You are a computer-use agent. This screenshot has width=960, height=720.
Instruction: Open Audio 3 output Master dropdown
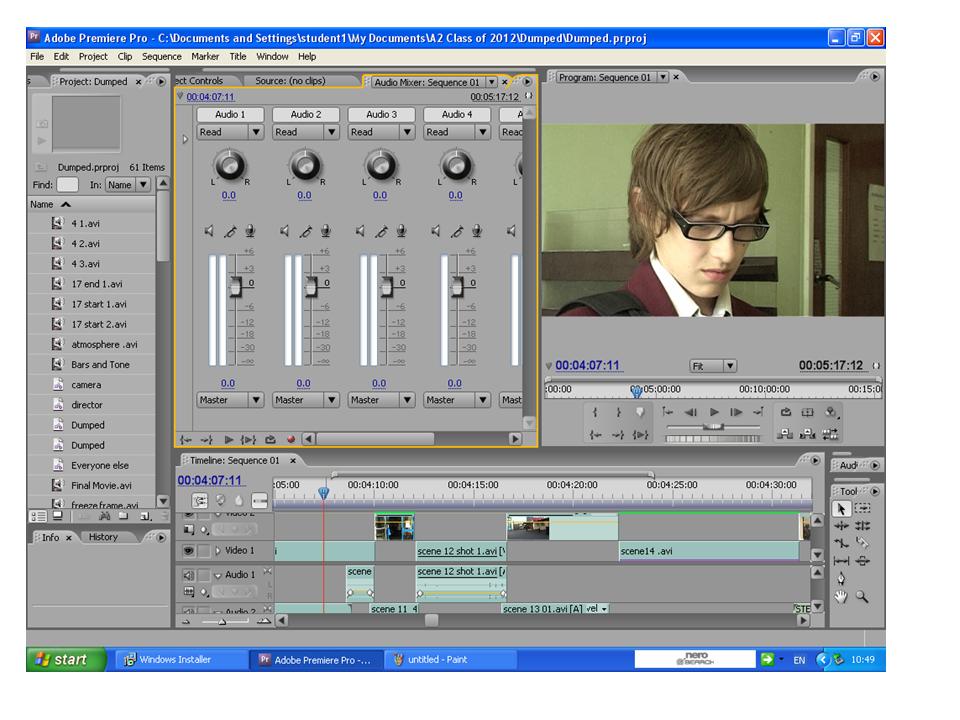point(381,400)
